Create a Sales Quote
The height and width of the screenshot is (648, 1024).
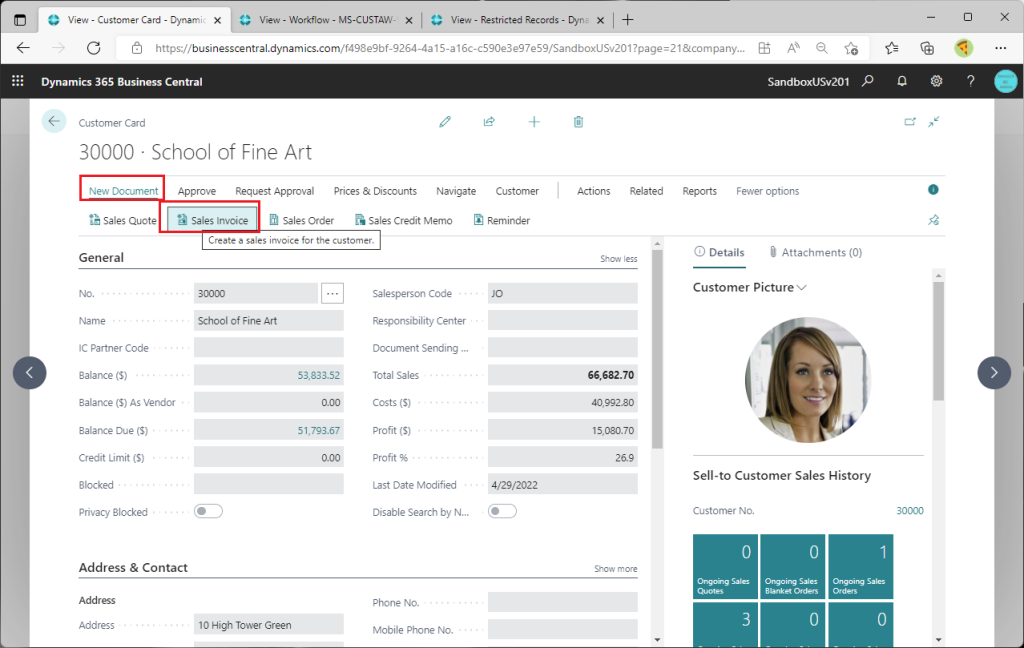[x=123, y=220]
